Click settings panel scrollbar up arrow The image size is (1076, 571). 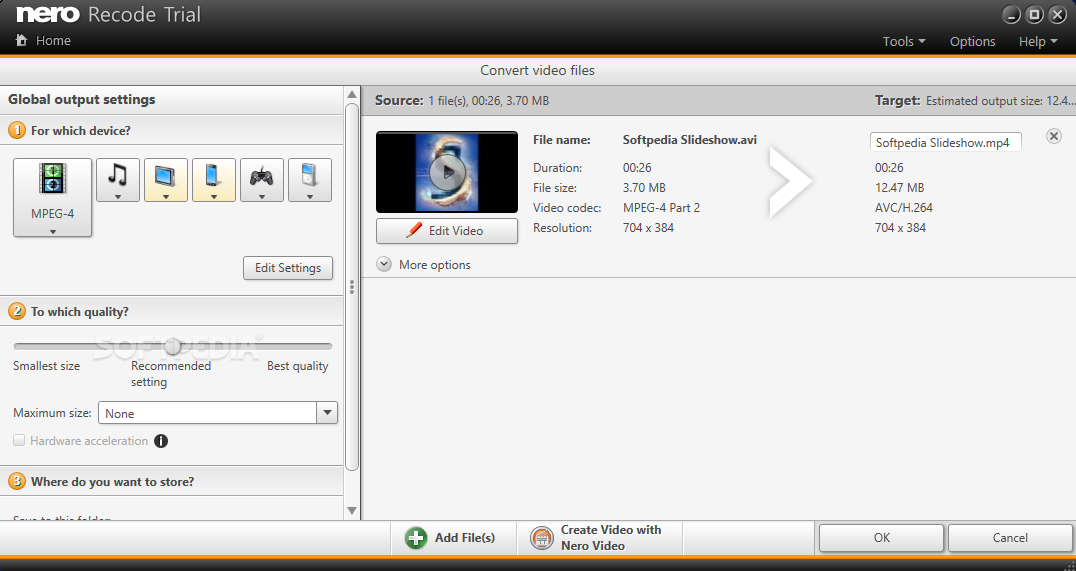click(352, 95)
